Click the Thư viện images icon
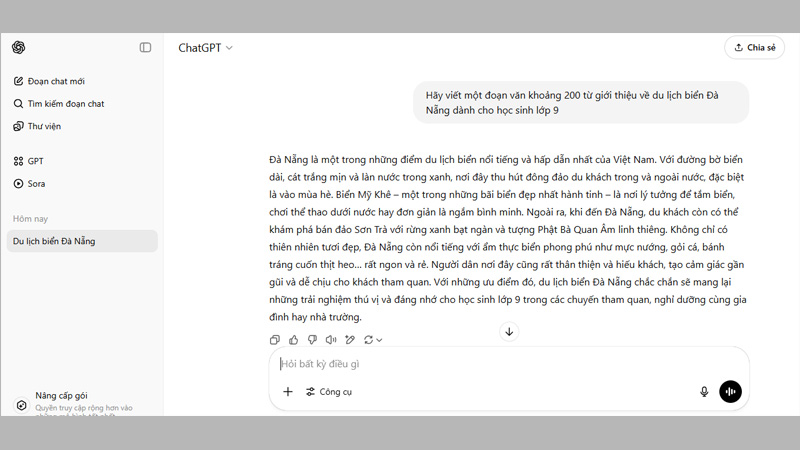Image resolution: width=800 pixels, height=450 pixels. pos(18,126)
